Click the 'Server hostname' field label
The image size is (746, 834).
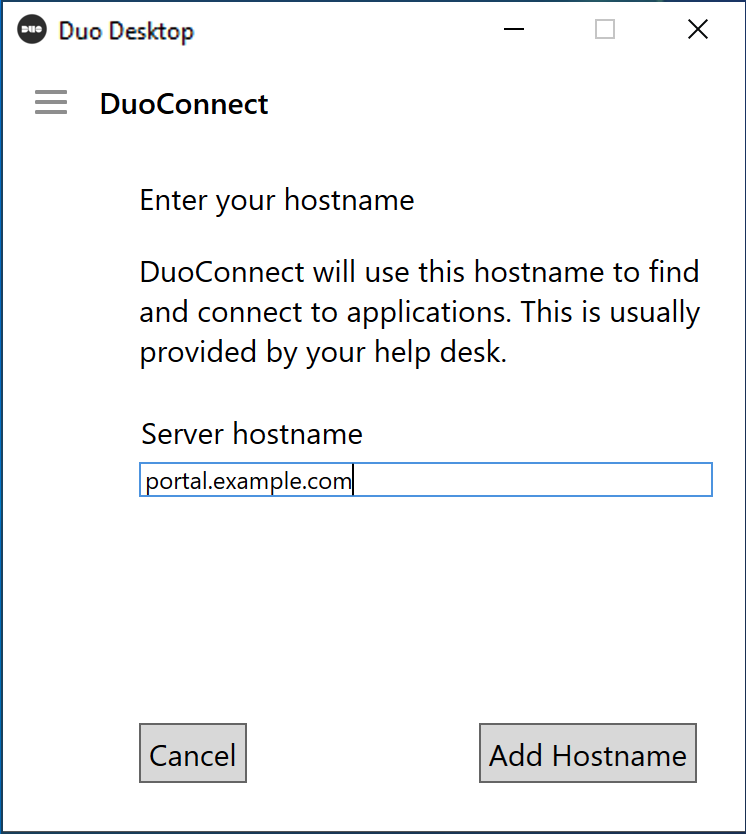pyautogui.click(x=252, y=434)
